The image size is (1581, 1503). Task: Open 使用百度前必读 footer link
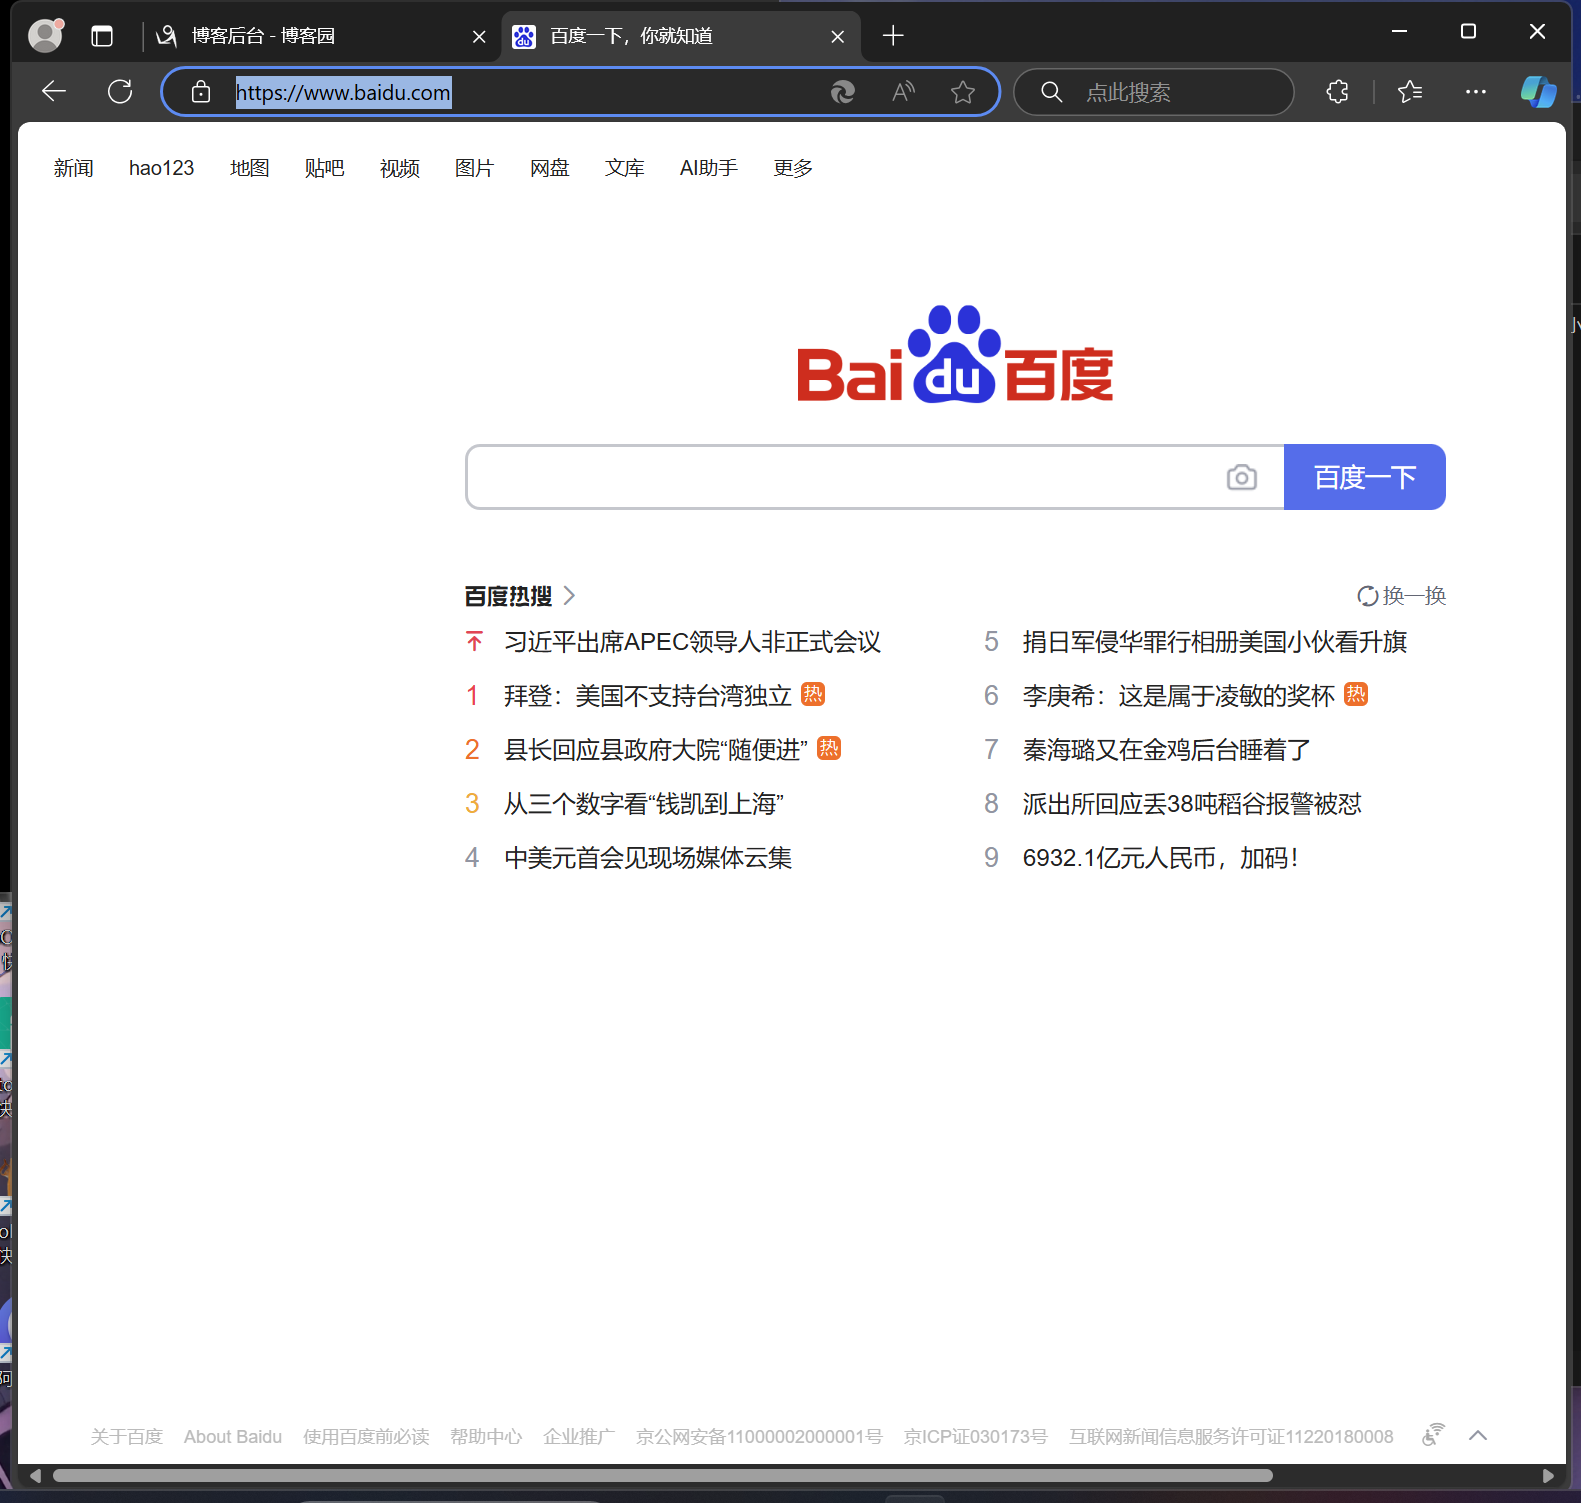tap(366, 1437)
